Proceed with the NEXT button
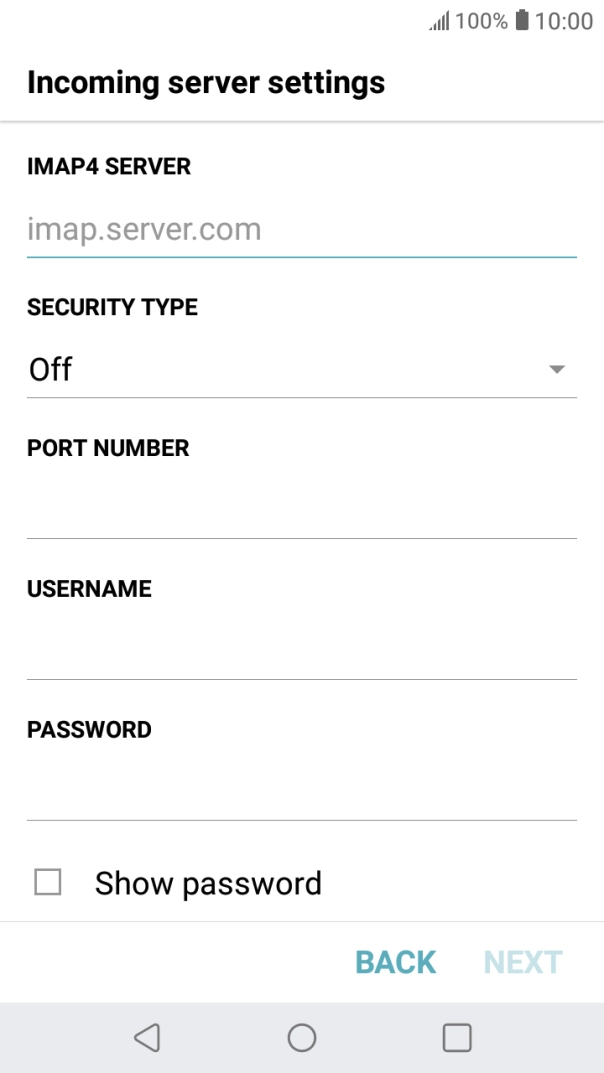The image size is (604, 1073). pos(523,962)
